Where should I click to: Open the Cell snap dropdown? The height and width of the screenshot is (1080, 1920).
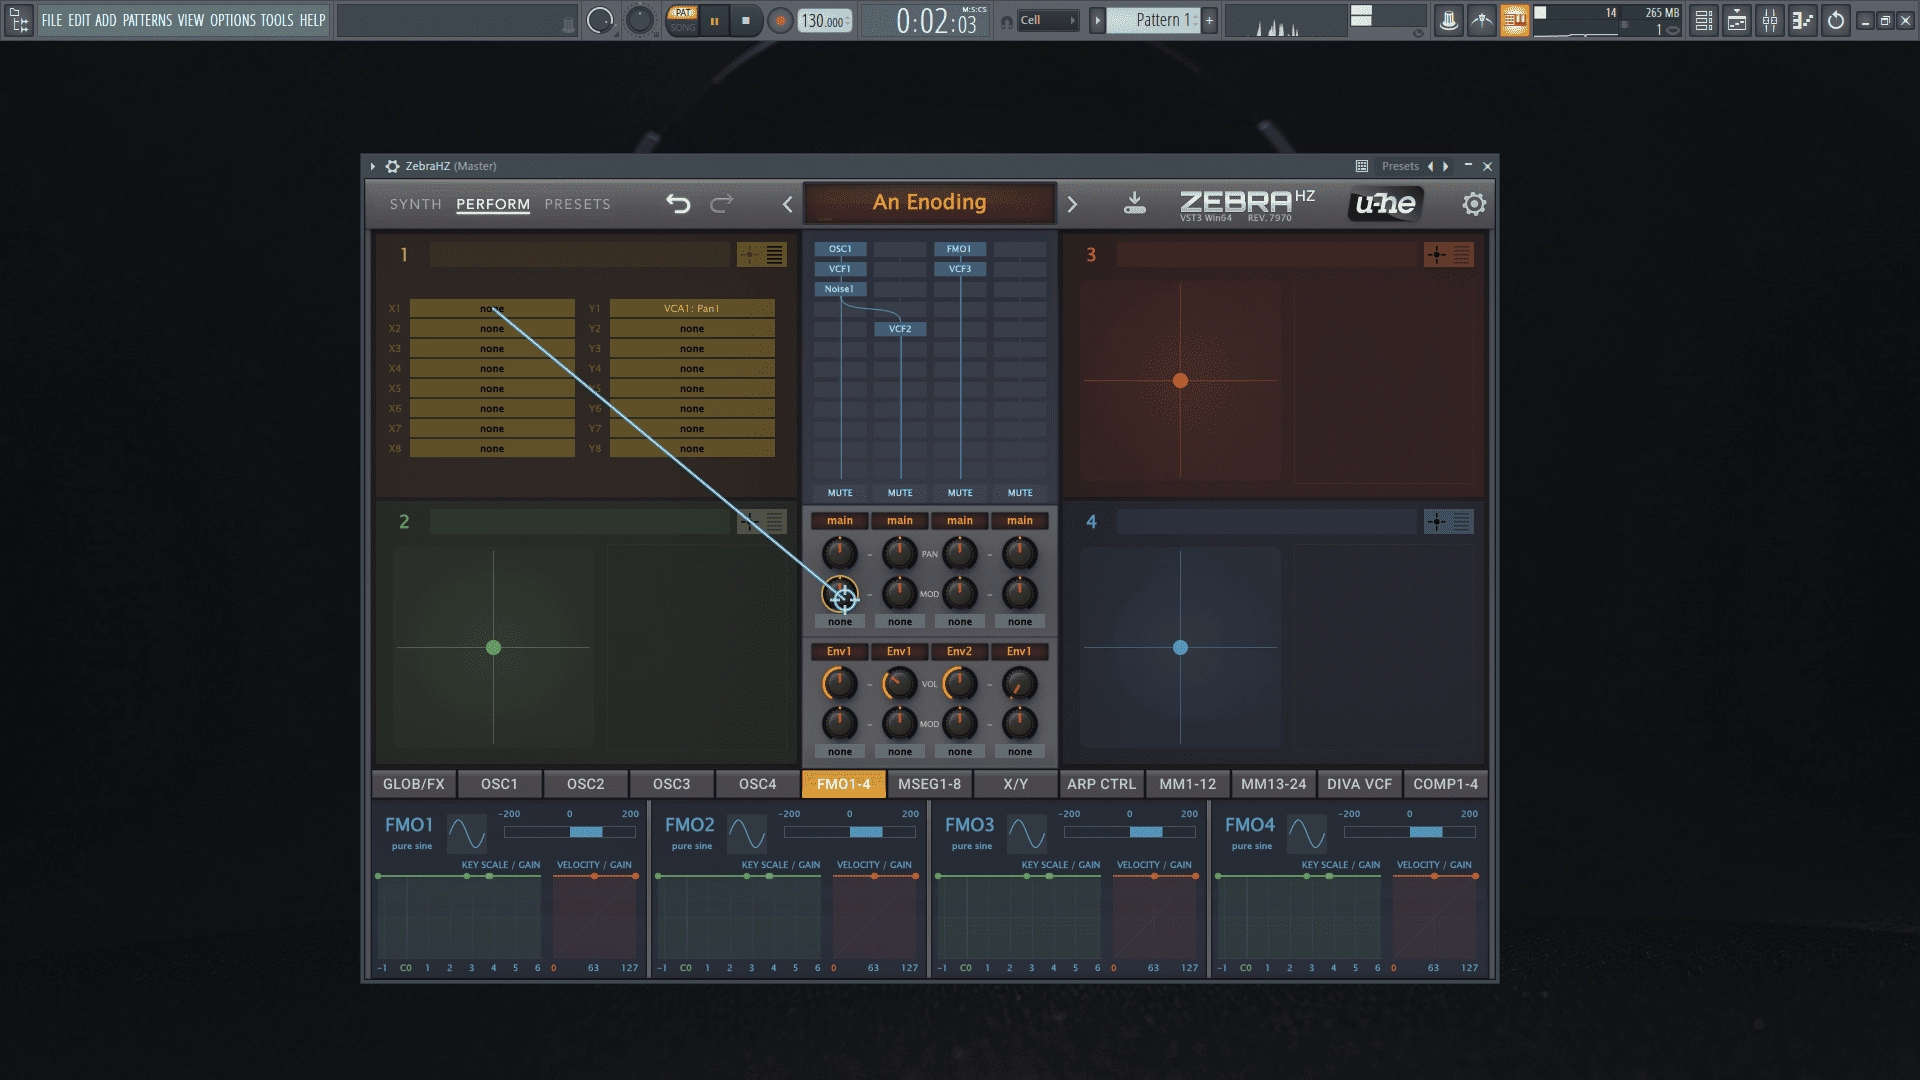click(1047, 20)
